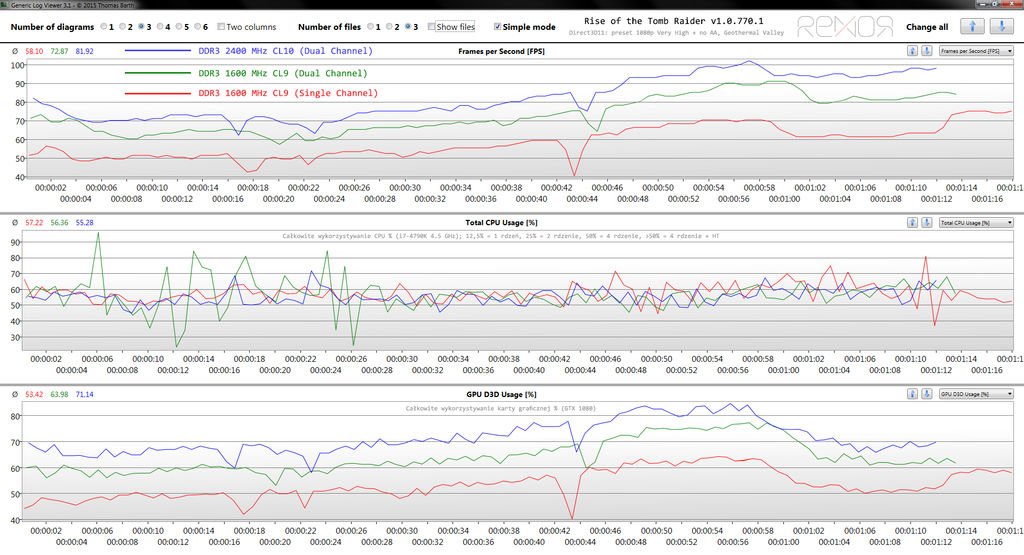Click the GPU usage note about GTX 1080
Viewport: 1024px width, 555px height.
click(500, 408)
